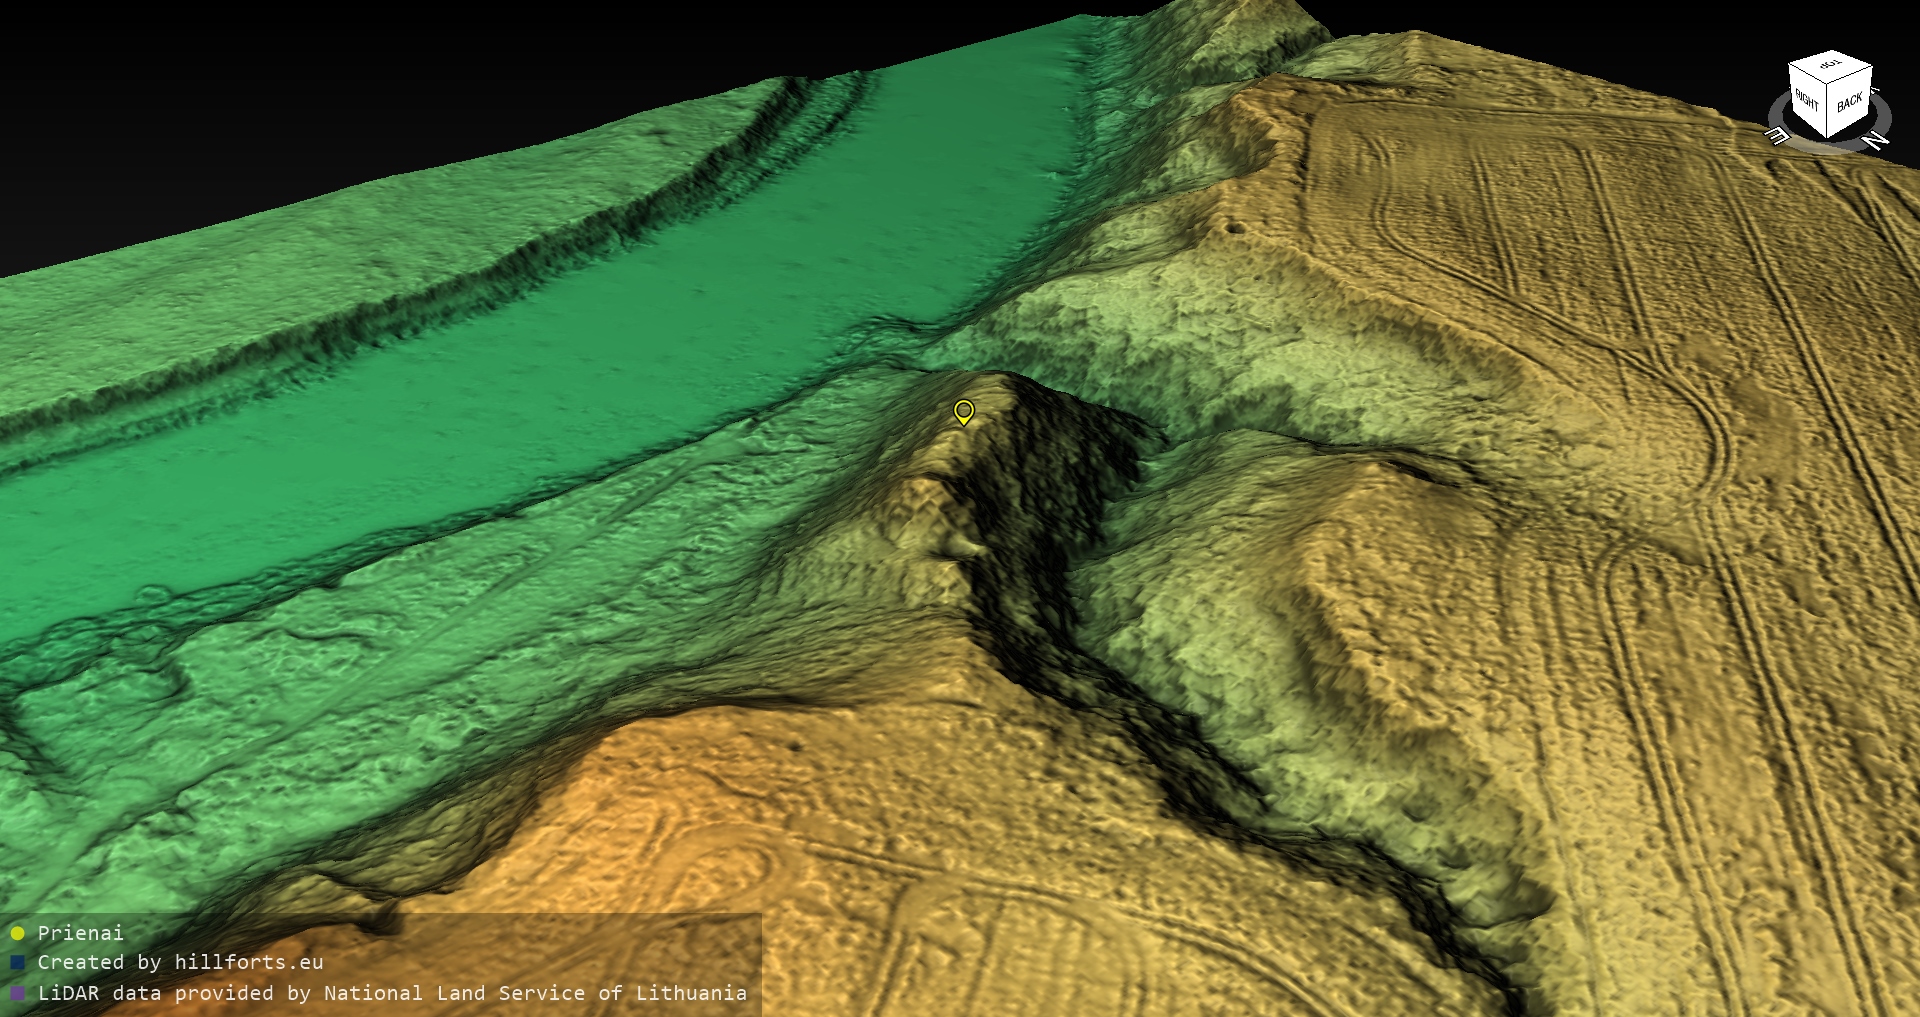The height and width of the screenshot is (1017, 1920).
Task: Click the blue square in the legend
Action: click(x=17, y=963)
